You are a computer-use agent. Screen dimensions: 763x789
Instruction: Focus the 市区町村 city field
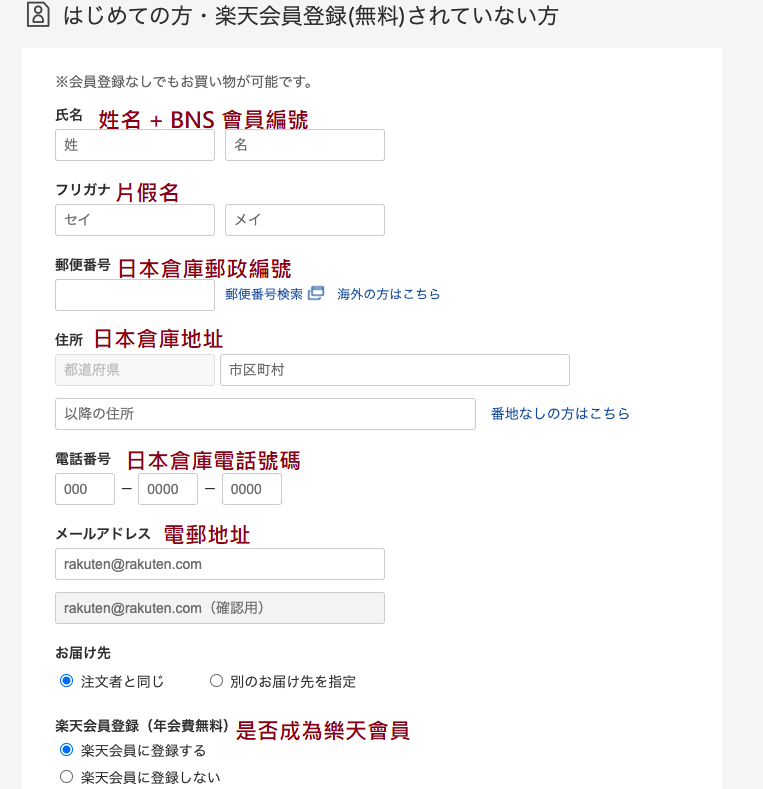click(395, 370)
